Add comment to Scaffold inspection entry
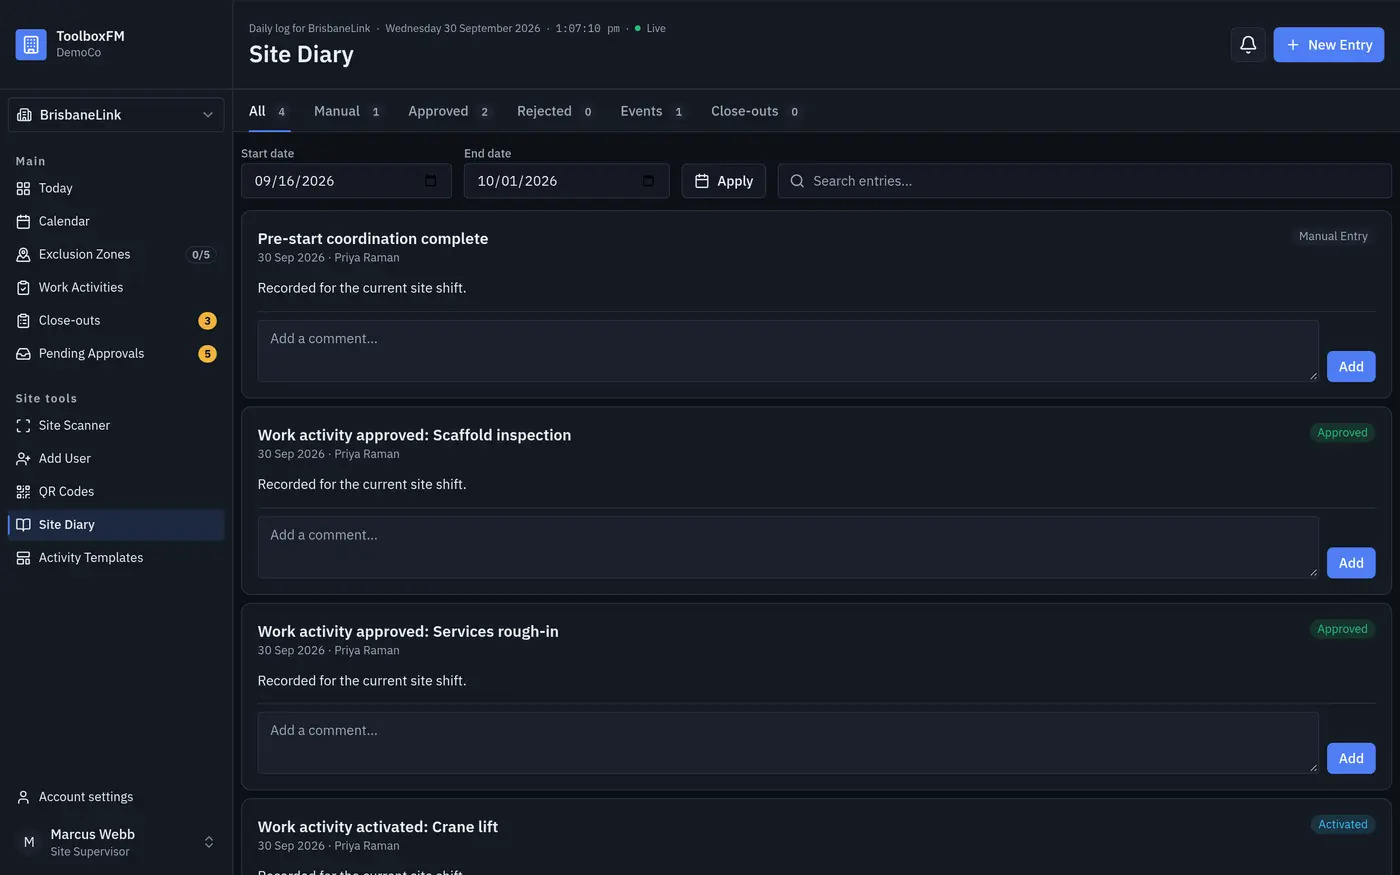 pos(1351,563)
